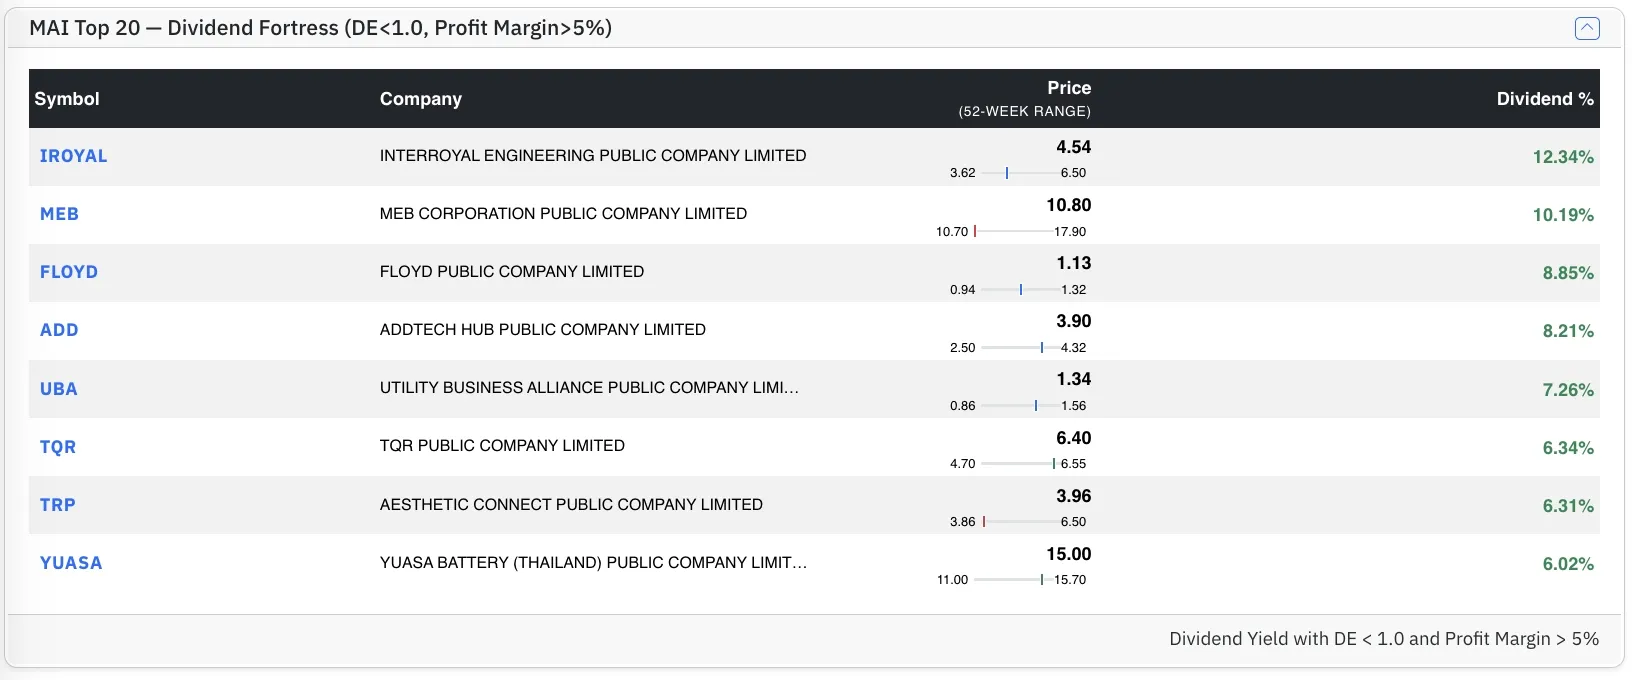Click the Company column header

421,99
